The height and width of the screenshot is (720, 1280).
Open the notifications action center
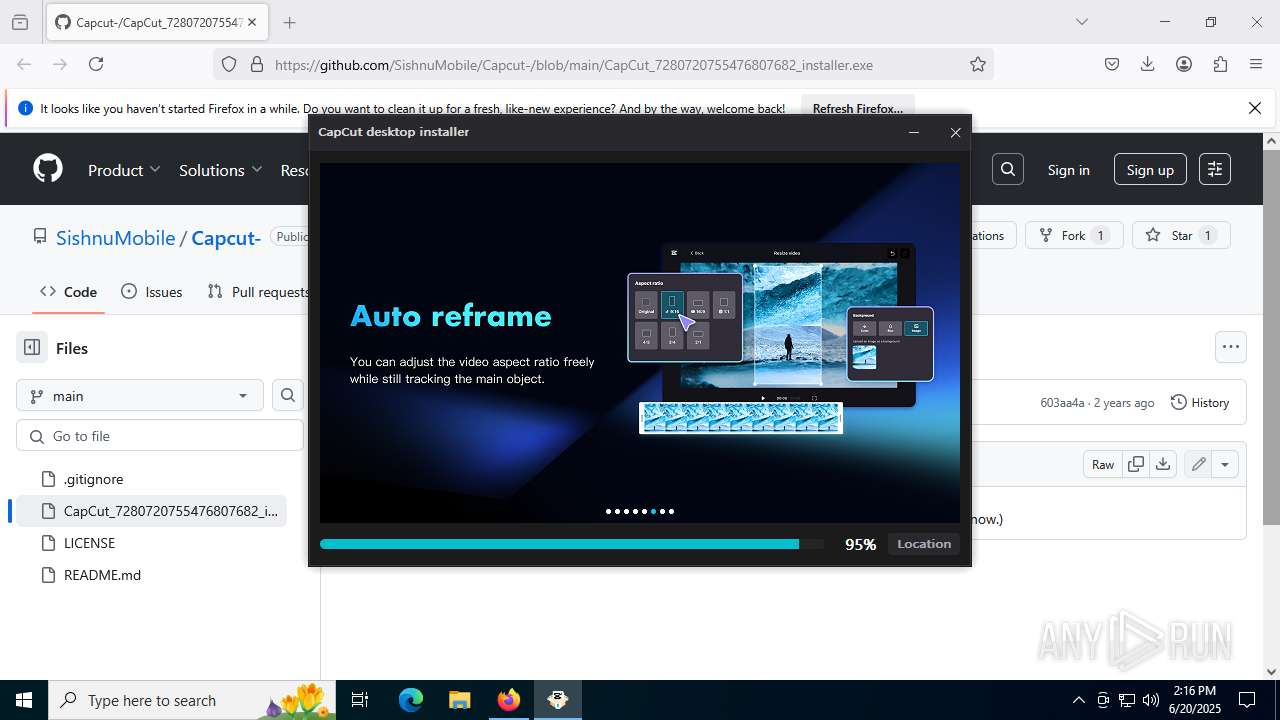[1247, 700]
